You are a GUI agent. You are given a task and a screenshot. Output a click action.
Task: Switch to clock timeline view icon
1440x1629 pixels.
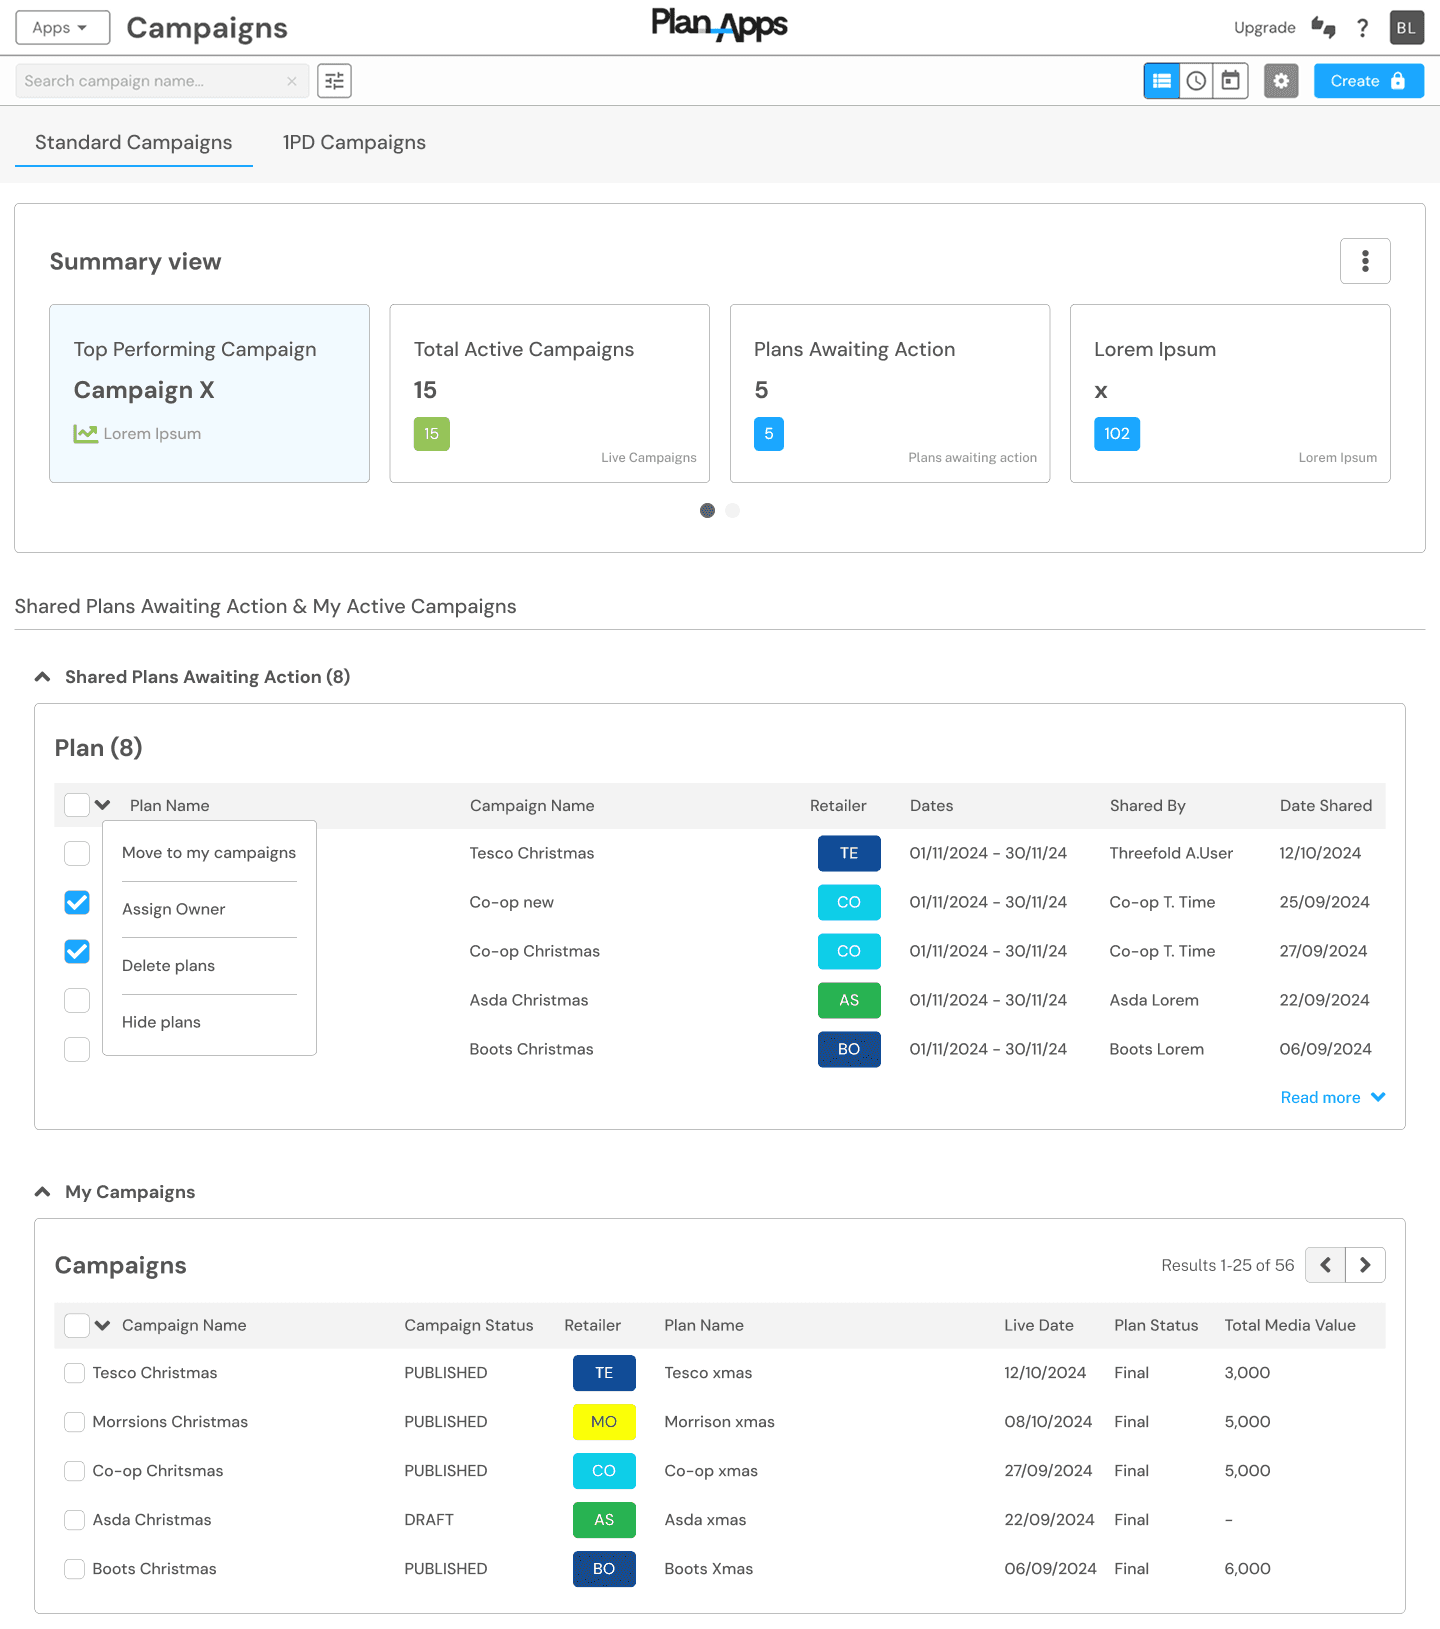click(1196, 81)
